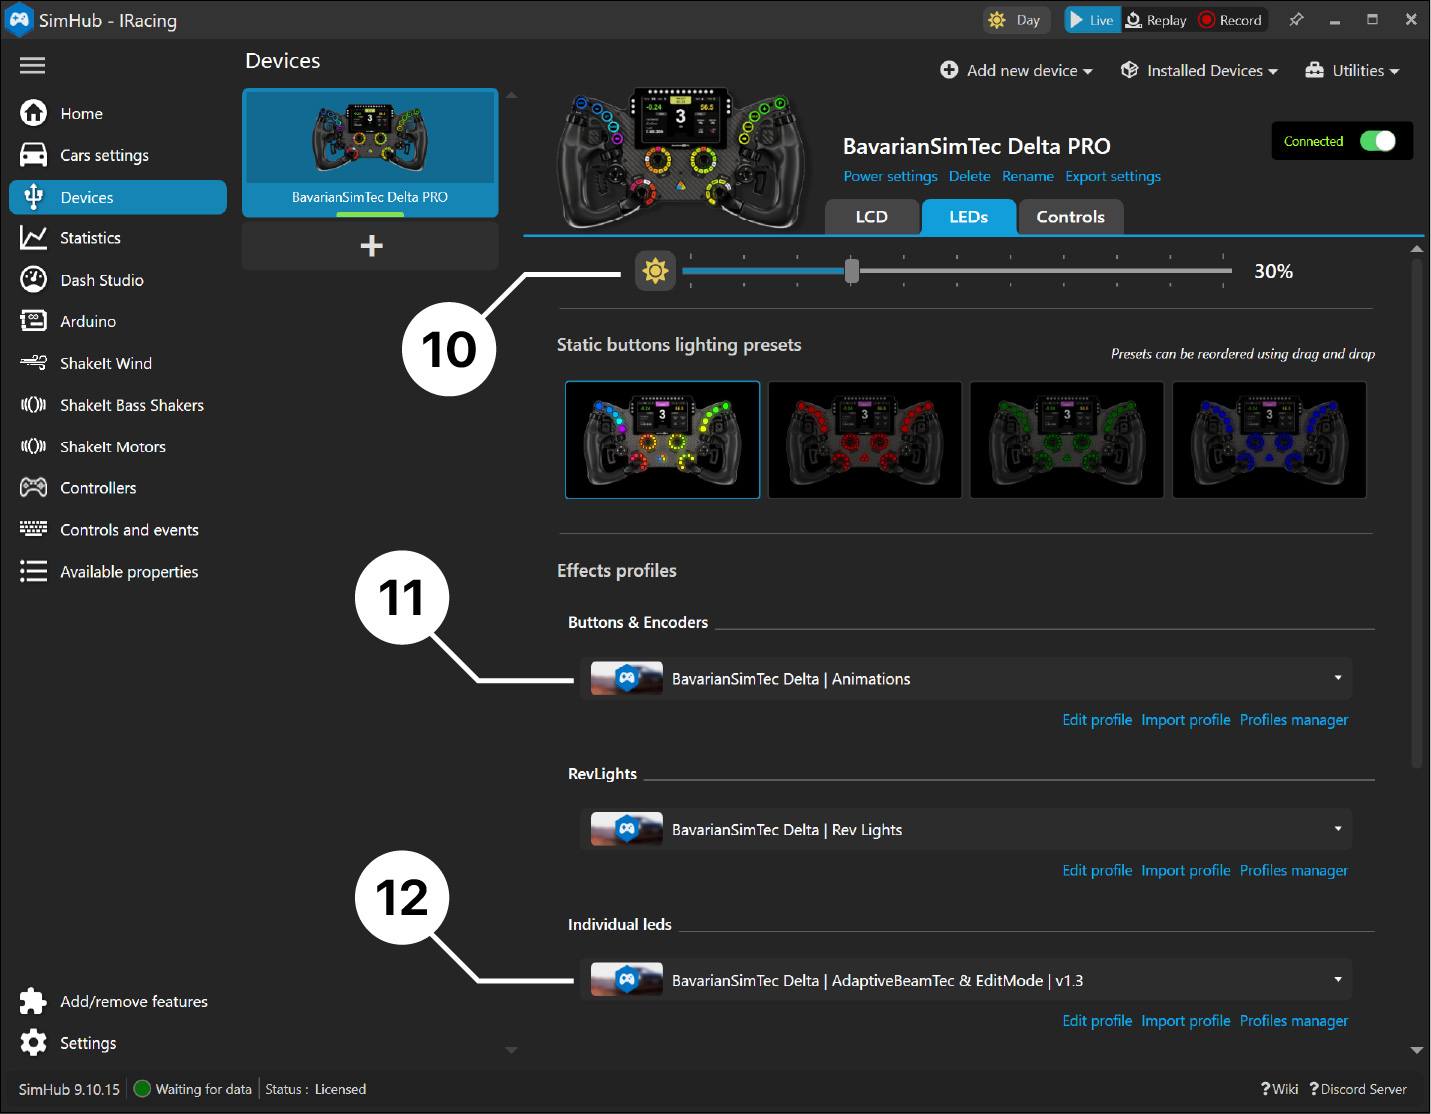Click the pin window icon
The image size is (1431, 1114).
pyautogui.click(x=1296, y=20)
